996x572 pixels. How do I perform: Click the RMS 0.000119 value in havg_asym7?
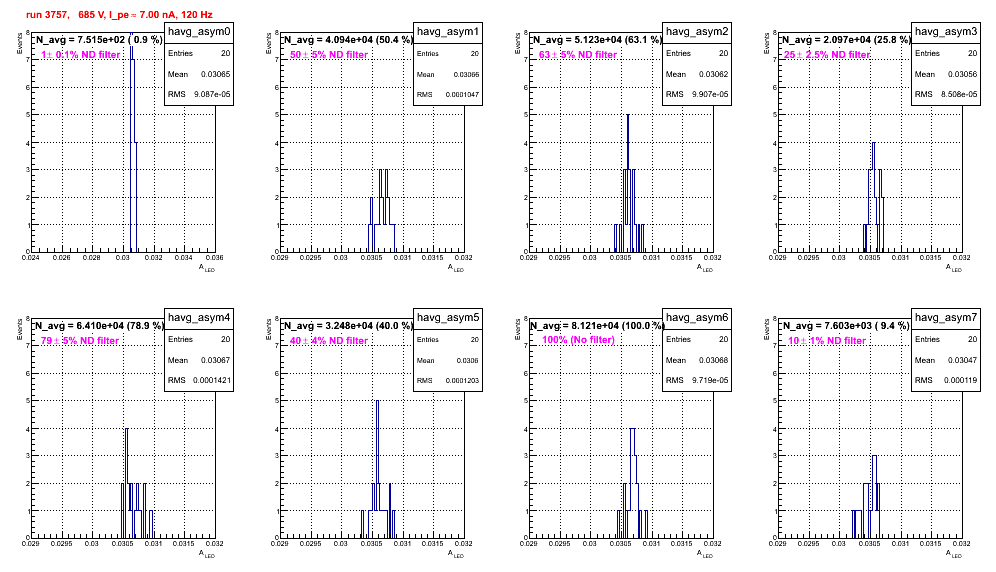pyautogui.click(x=960, y=381)
